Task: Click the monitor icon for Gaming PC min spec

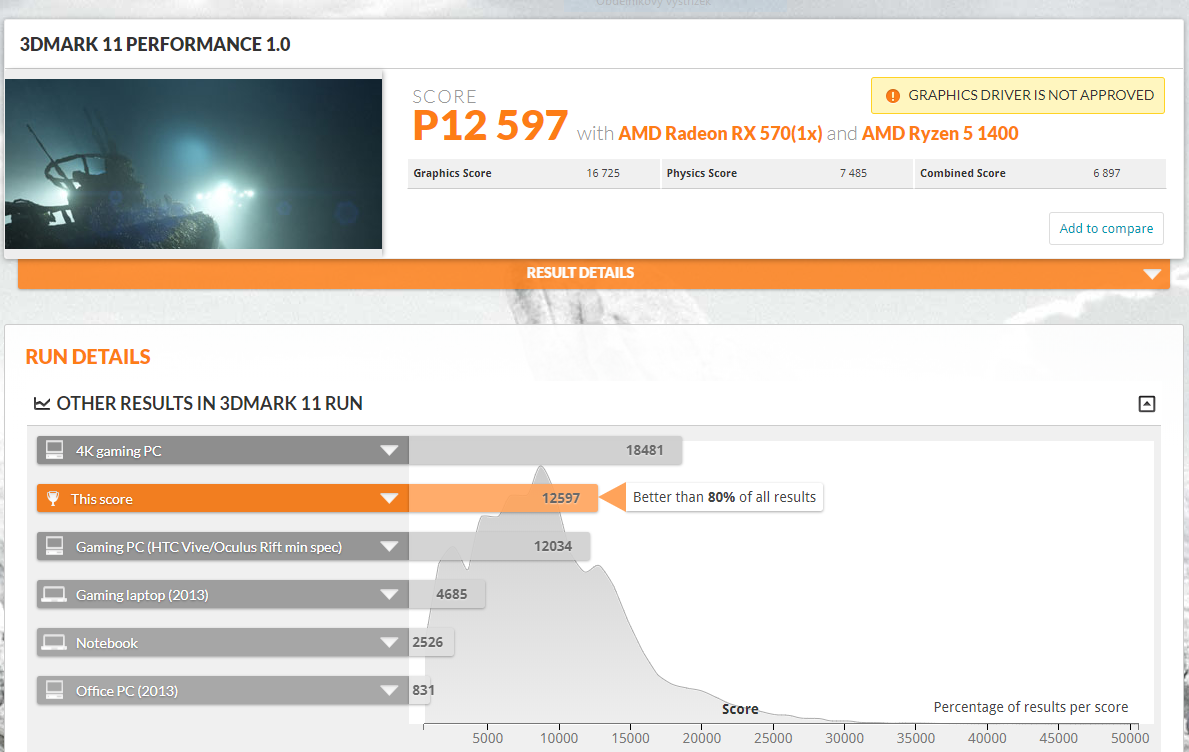Action: pos(54,547)
